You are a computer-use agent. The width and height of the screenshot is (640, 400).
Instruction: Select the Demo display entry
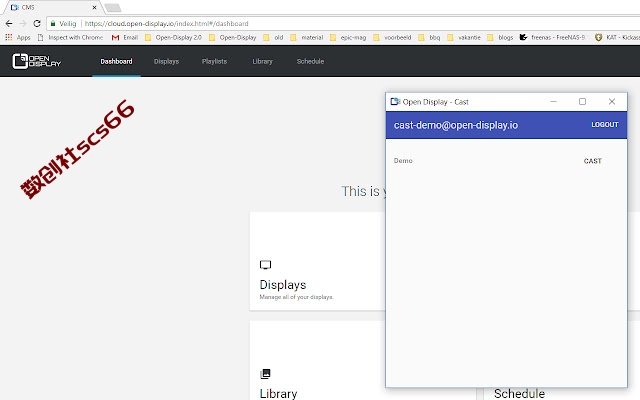(403, 161)
